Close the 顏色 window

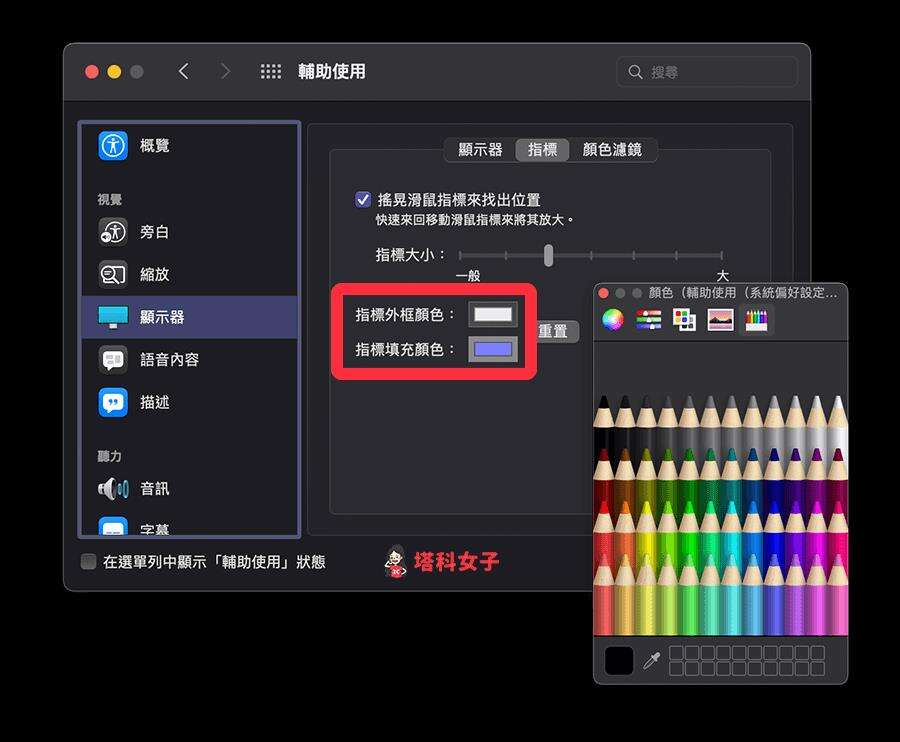click(603, 293)
